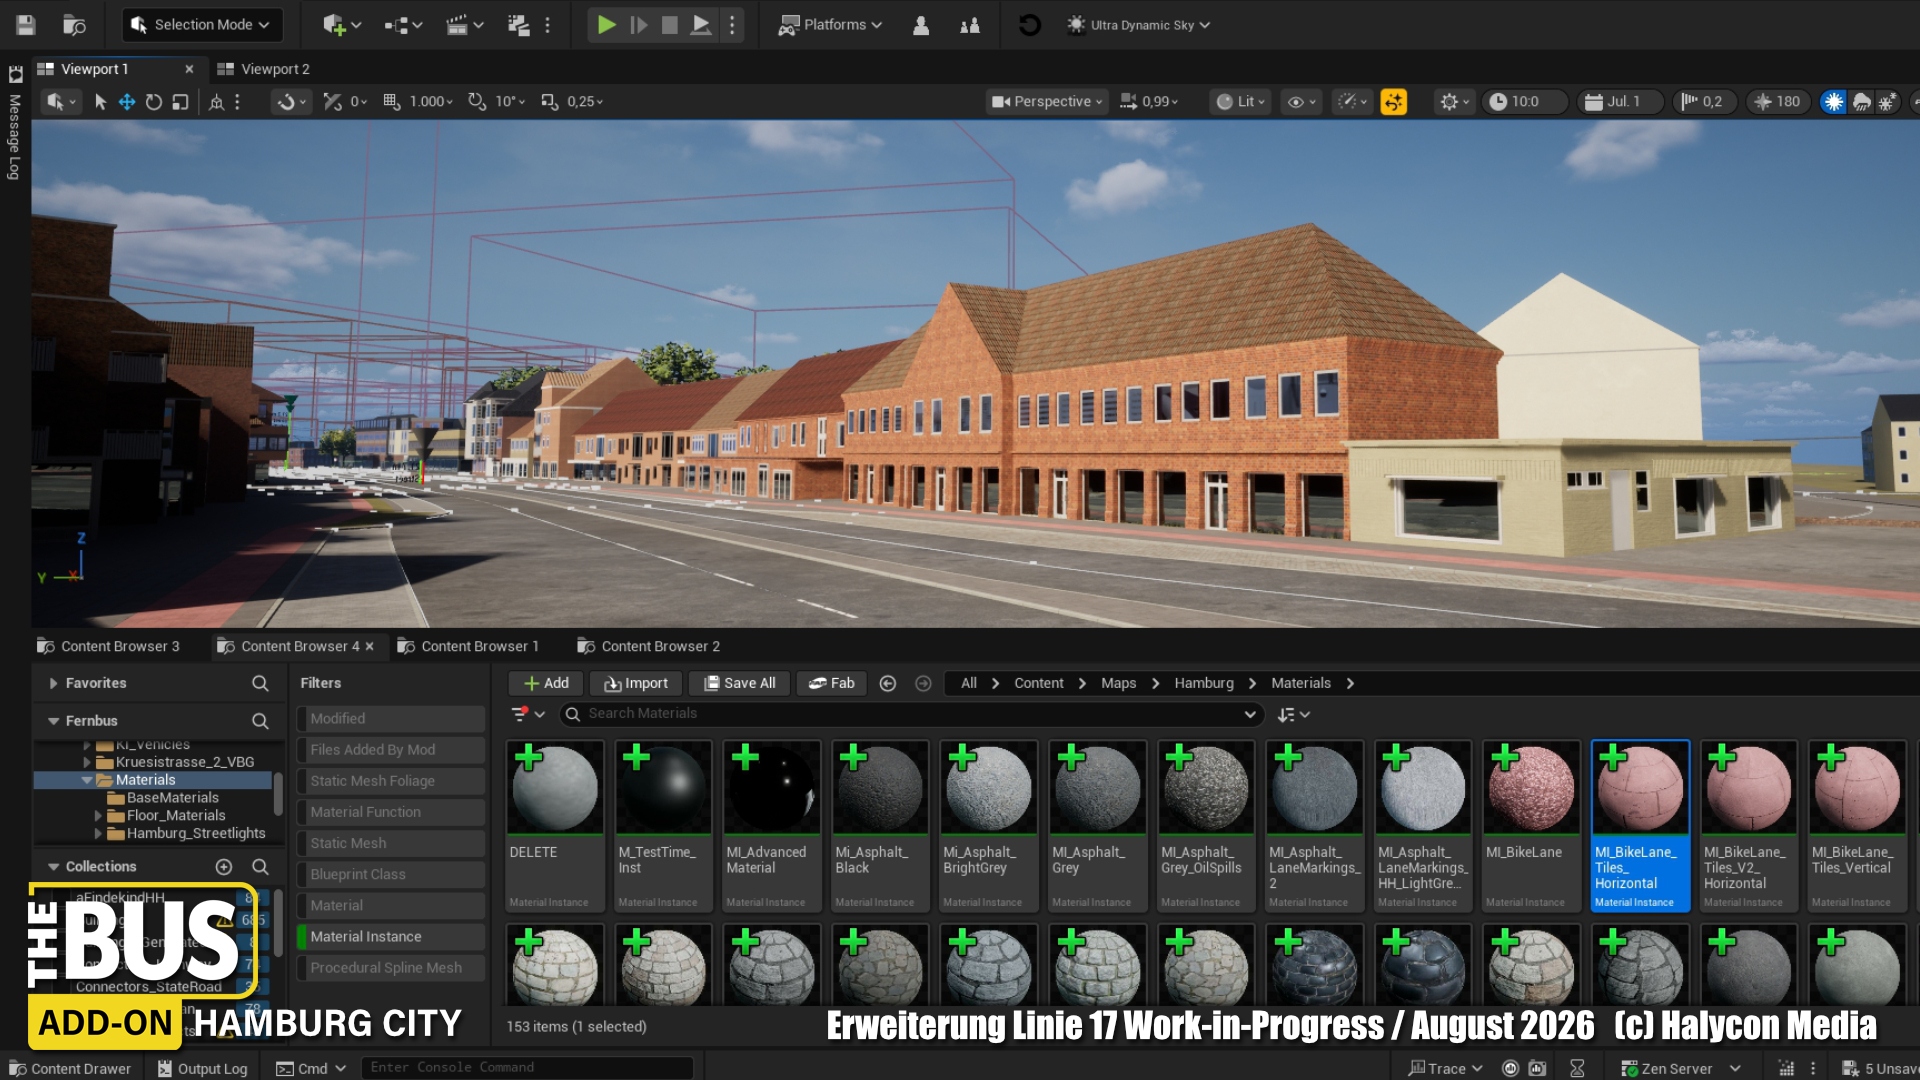Screen dimensions: 1920x1080
Task: Add a new collection with plus icon
Action: (224, 867)
